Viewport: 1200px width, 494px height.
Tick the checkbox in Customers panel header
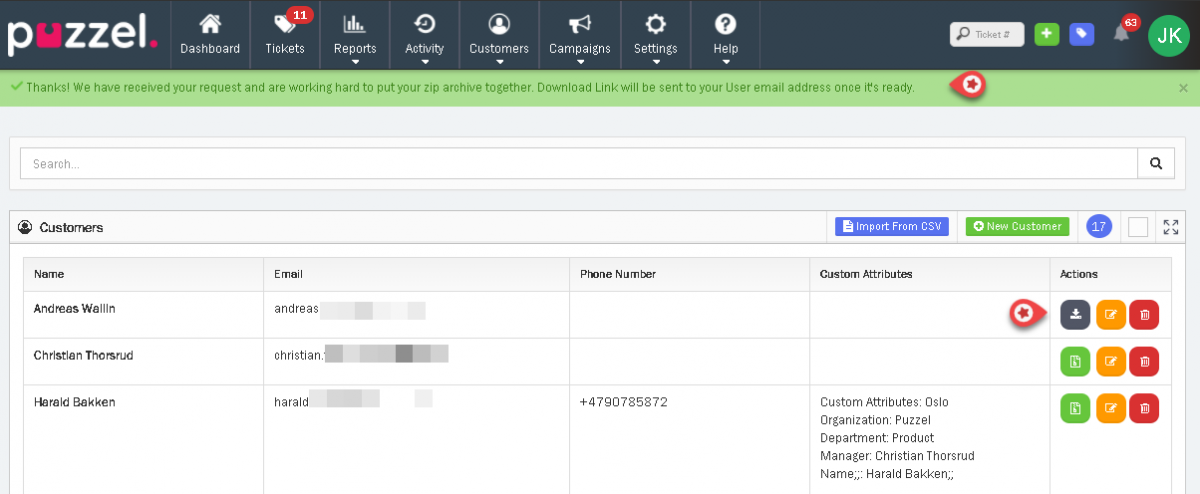coord(1137,227)
